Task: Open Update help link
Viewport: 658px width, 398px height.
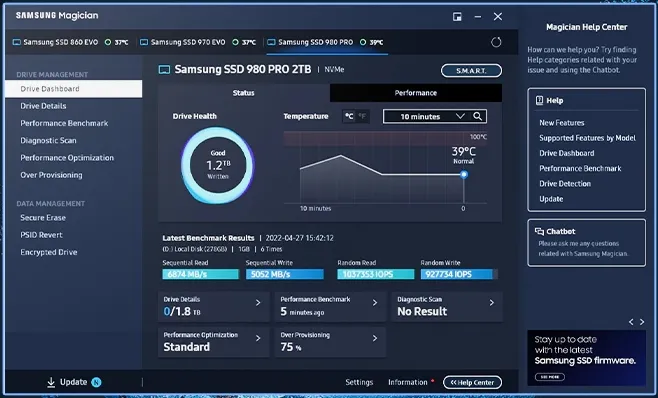Action: (551, 199)
